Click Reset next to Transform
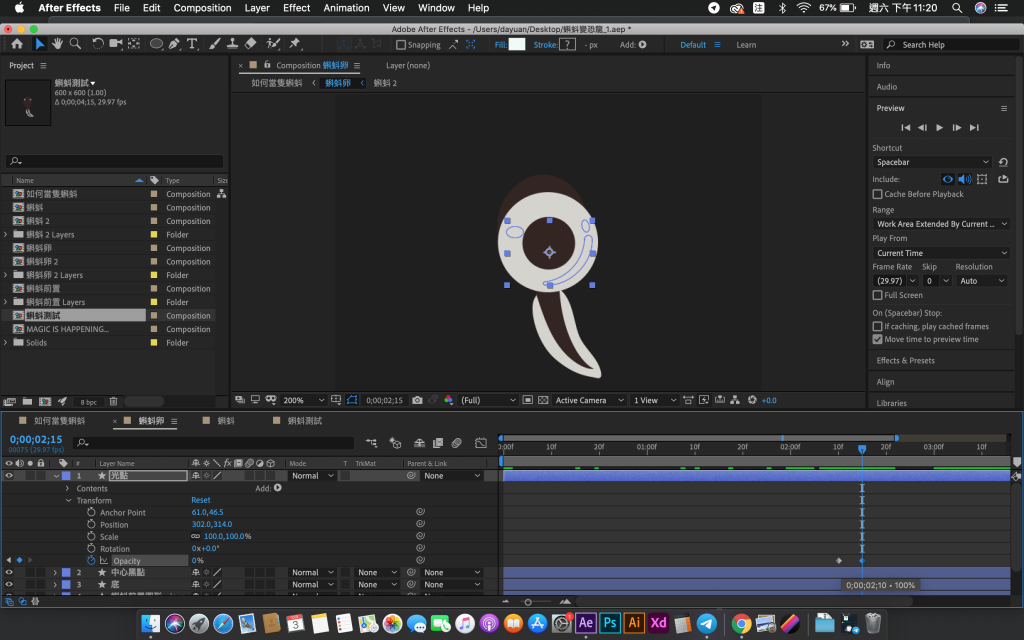The image size is (1024, 640). tap(200, 501)
